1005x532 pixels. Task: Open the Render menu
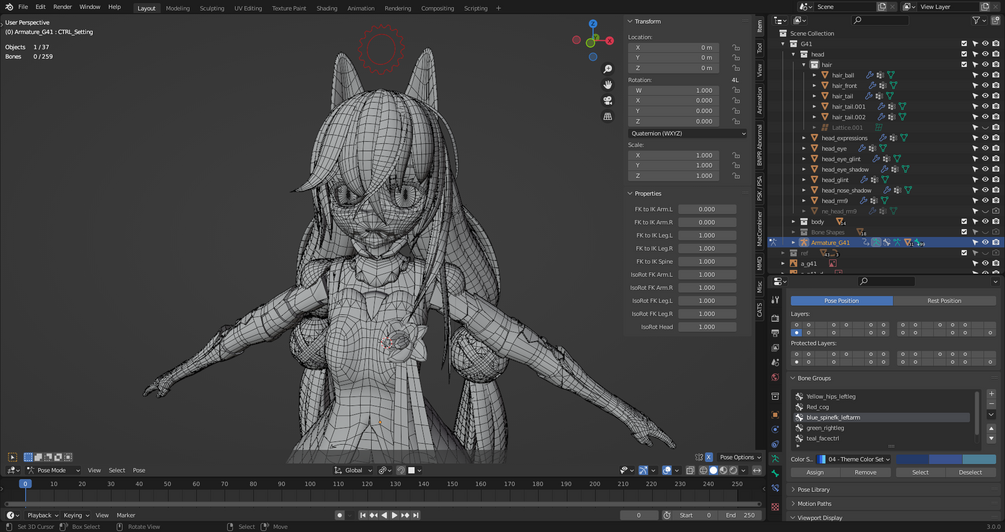click(x=62, y=7)
